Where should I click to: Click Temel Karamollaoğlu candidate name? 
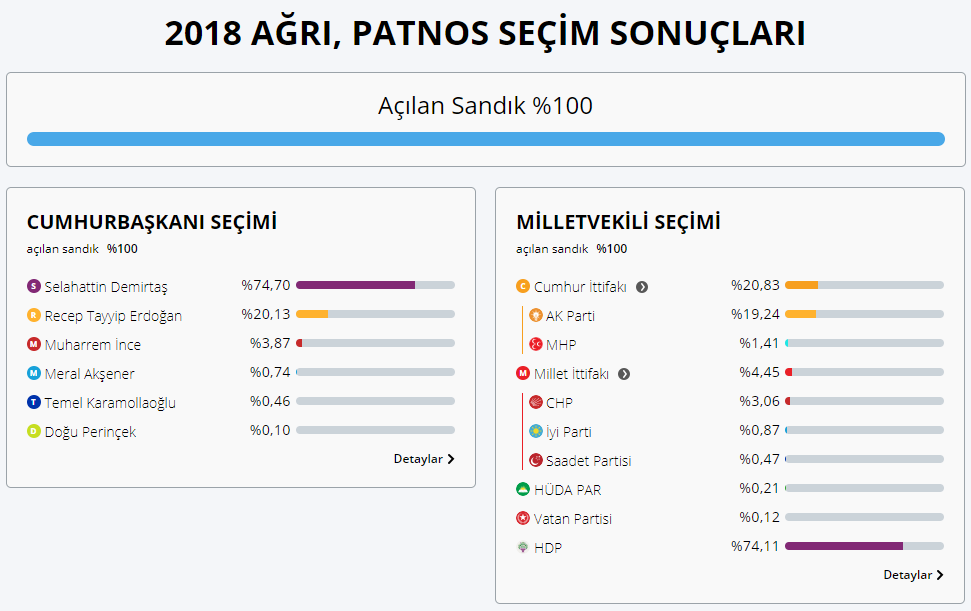point(110,403)
